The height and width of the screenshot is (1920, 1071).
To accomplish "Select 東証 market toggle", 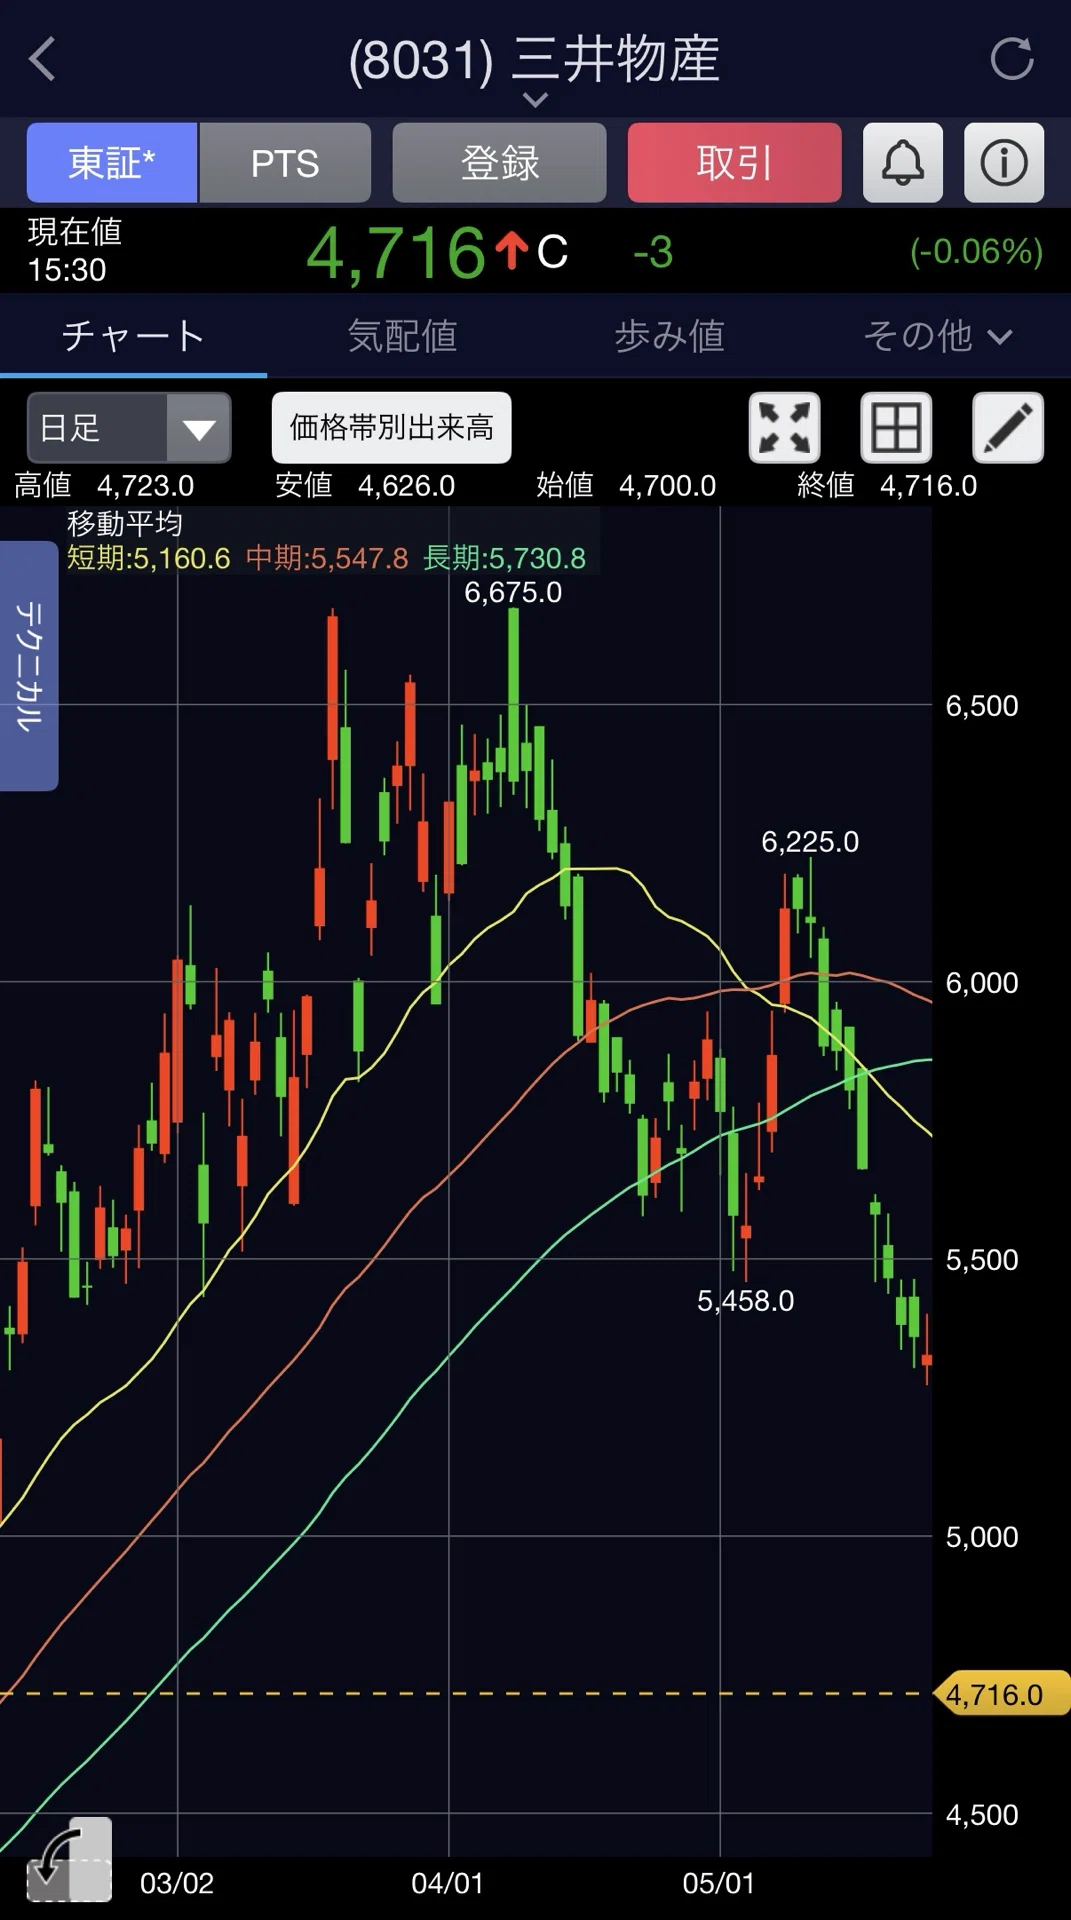I will [x=112, y=163].
